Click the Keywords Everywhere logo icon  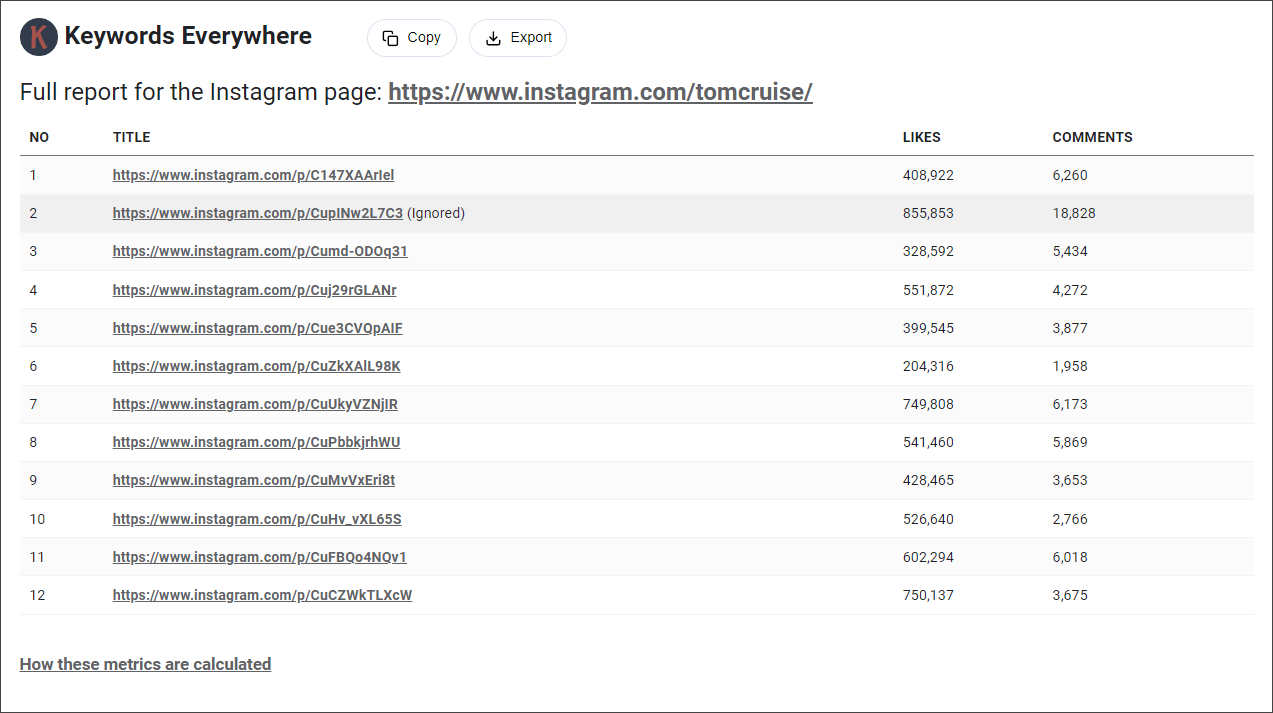[39, 37]
